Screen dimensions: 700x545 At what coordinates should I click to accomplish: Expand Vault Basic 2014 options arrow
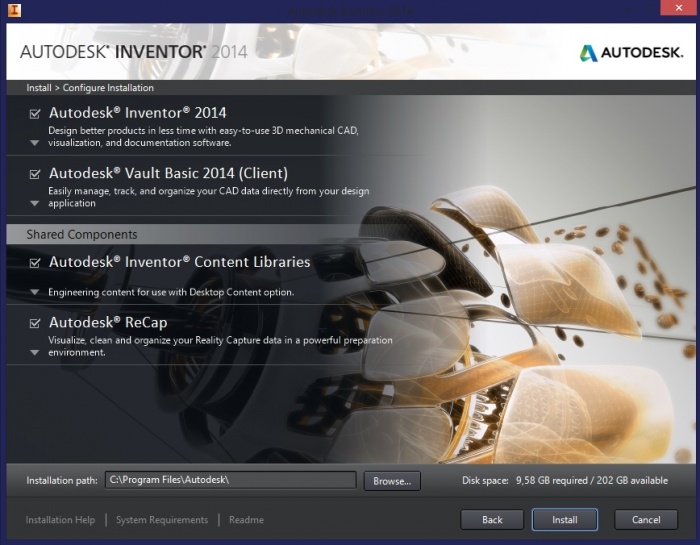click(34, 204)
